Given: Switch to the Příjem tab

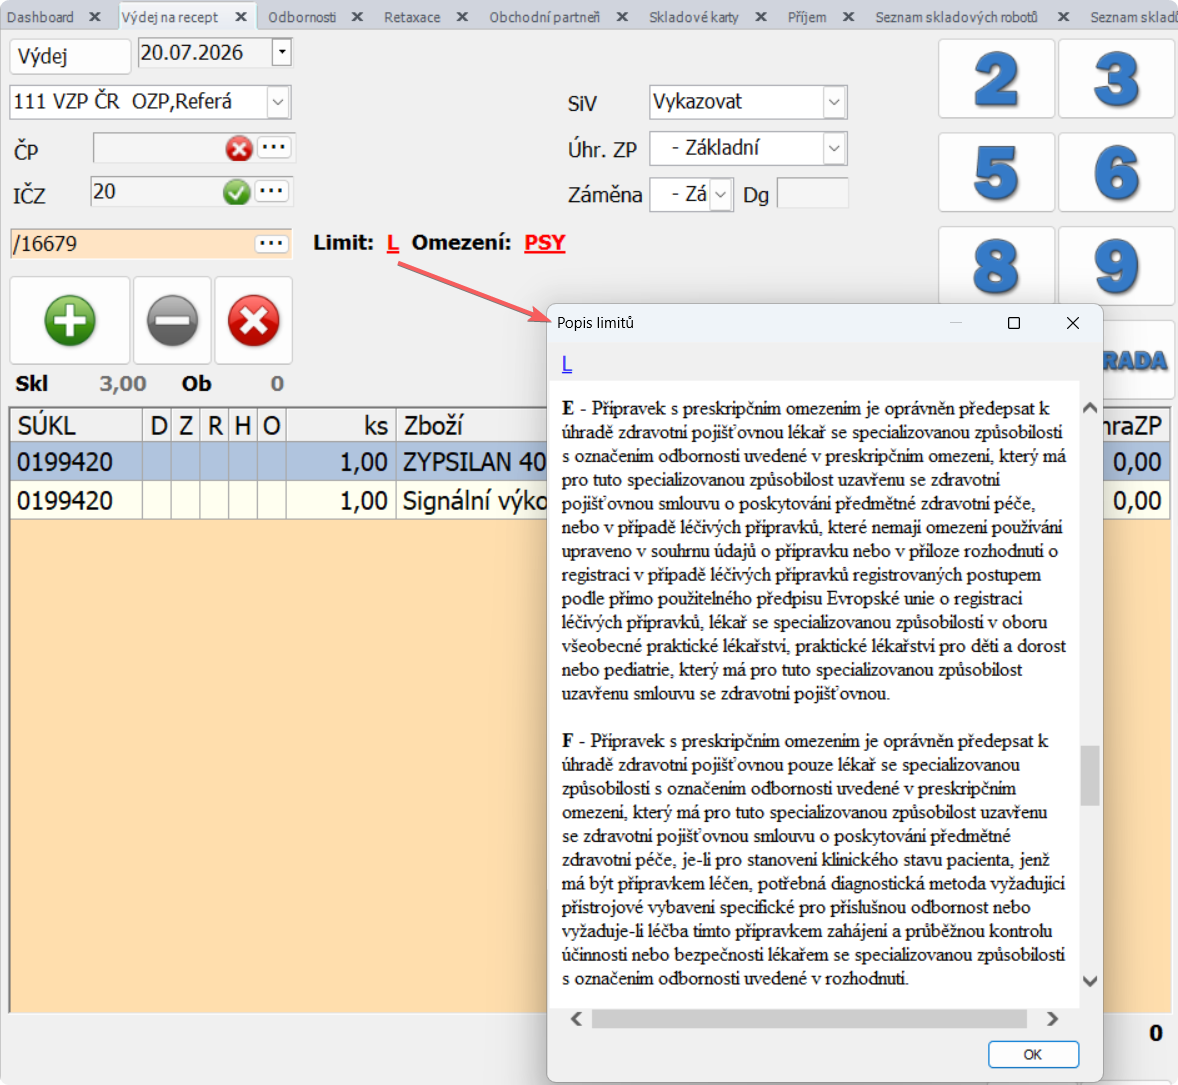Looking at the screenshot, I should [807, 17].
